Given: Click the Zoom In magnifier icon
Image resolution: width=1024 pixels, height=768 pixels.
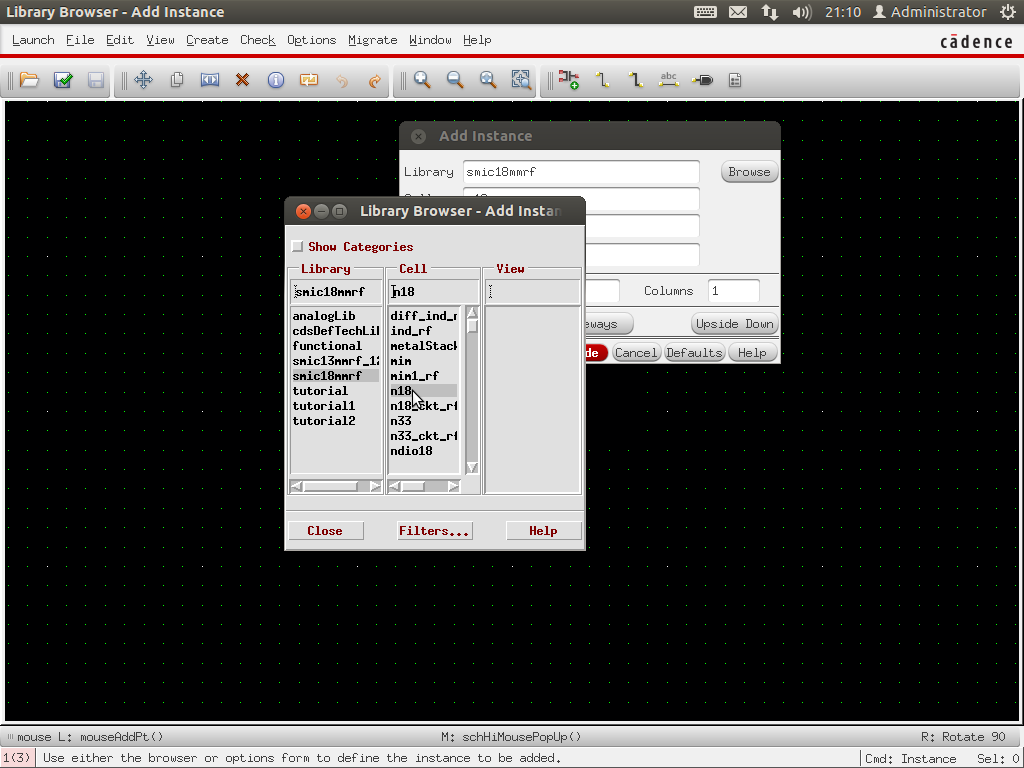Looking at the screenshot, I should 422,80.
